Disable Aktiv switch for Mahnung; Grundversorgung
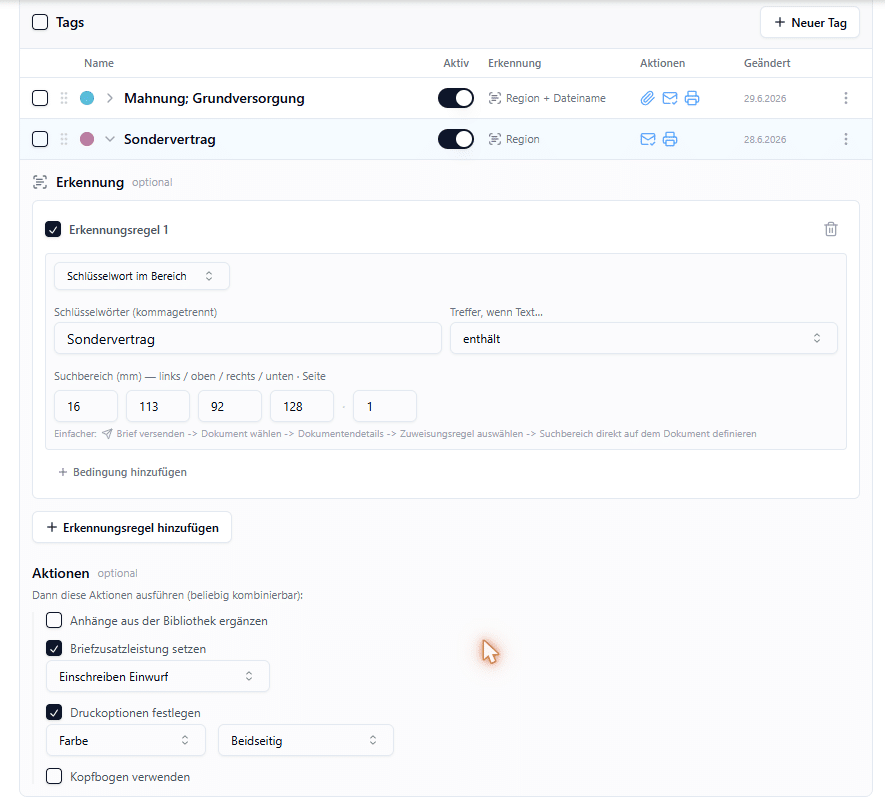Viewport: 885px width, 803px height. click(x=456, y=98)
